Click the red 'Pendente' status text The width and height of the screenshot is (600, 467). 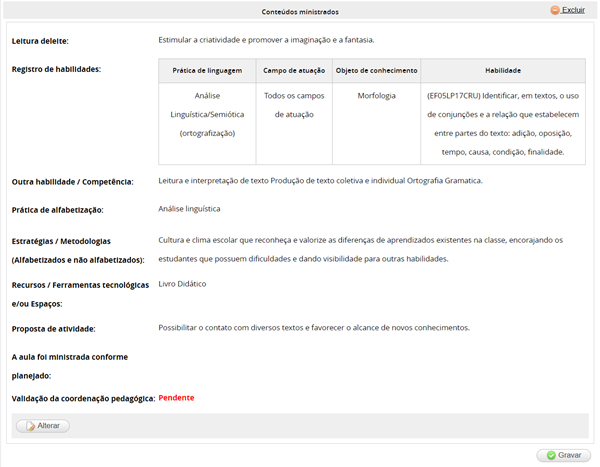coord(176,398)
